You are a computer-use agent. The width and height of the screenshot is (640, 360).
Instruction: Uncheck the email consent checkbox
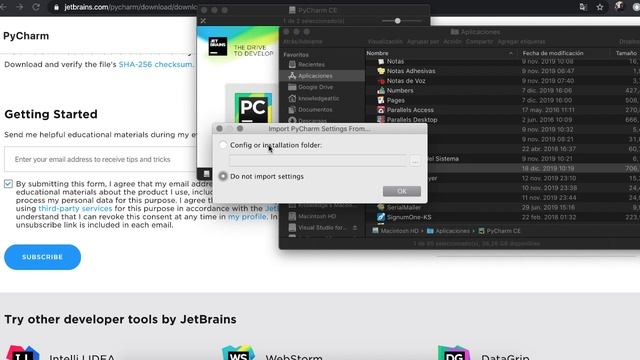(x=9, y=184)
